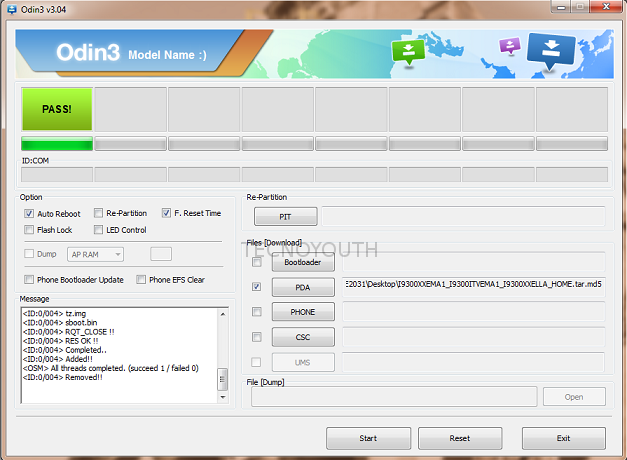
Task: Enable the Re-Partition option checkbox
Action: click(98, 213)
